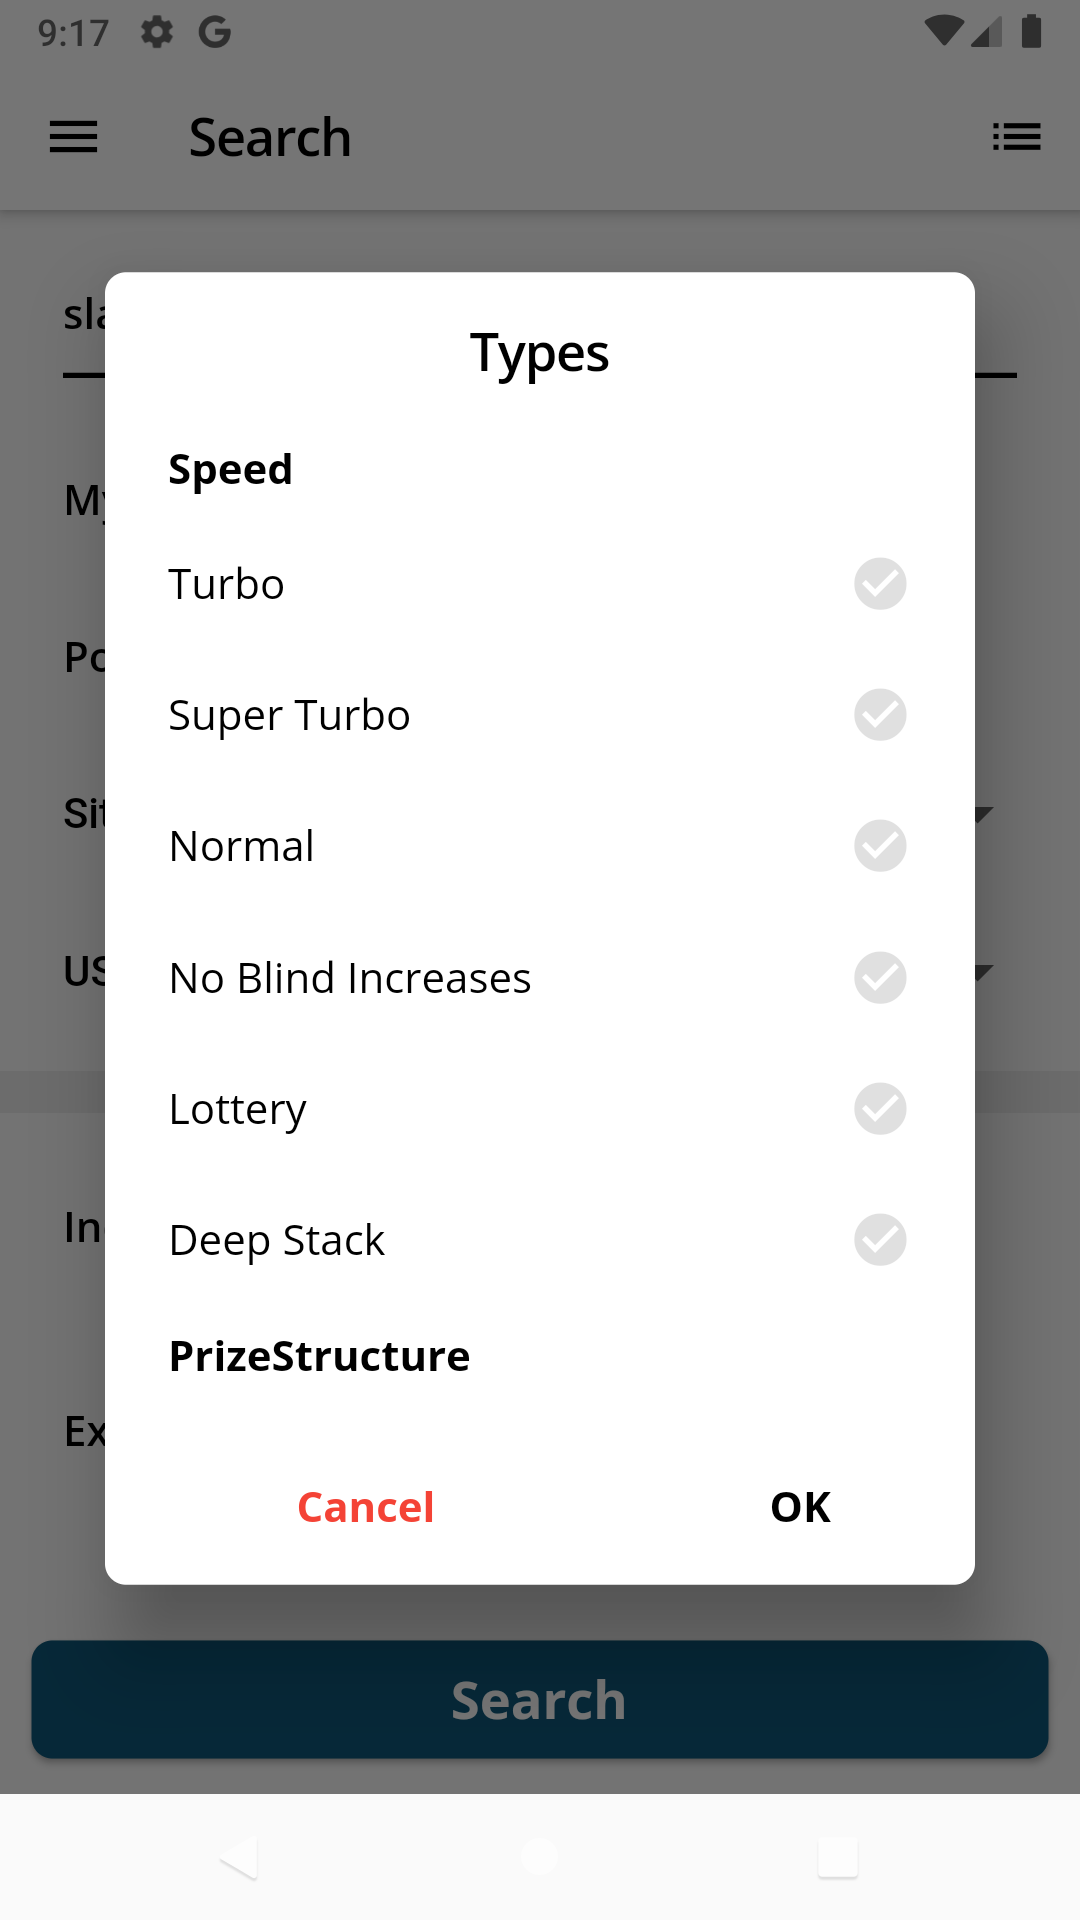The image size is (1080, 1920).
Task: Toggle the Normal speed checkmark
Action: [x=880, y=846]
